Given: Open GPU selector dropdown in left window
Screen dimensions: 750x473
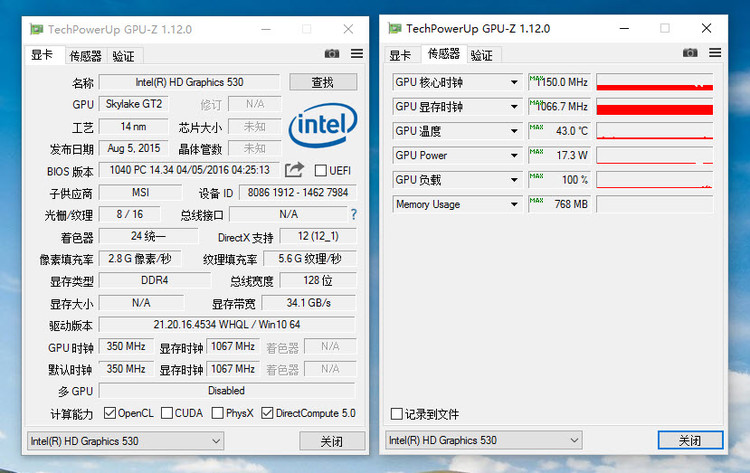Looking at the screenshot, I should [x=125, y=441].
